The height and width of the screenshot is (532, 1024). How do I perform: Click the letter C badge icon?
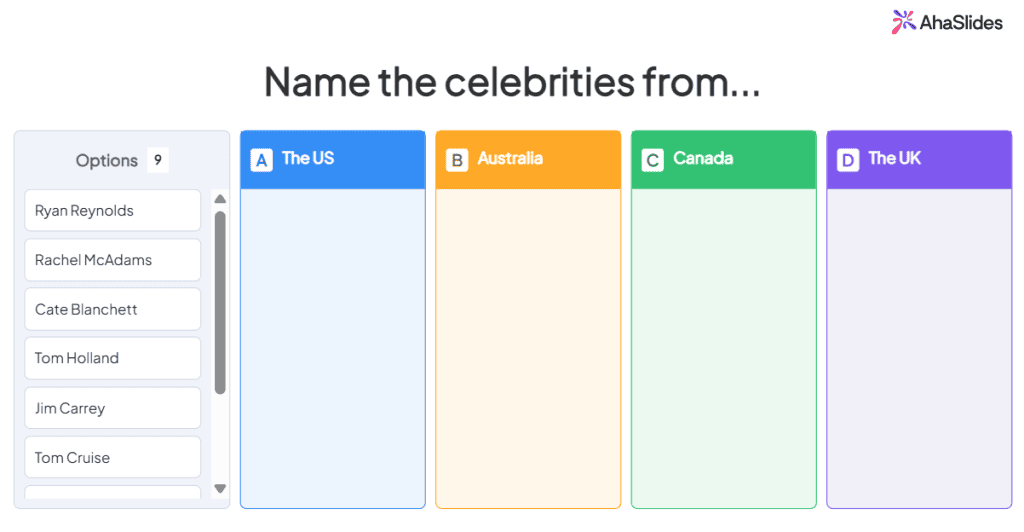coord(652,160)
